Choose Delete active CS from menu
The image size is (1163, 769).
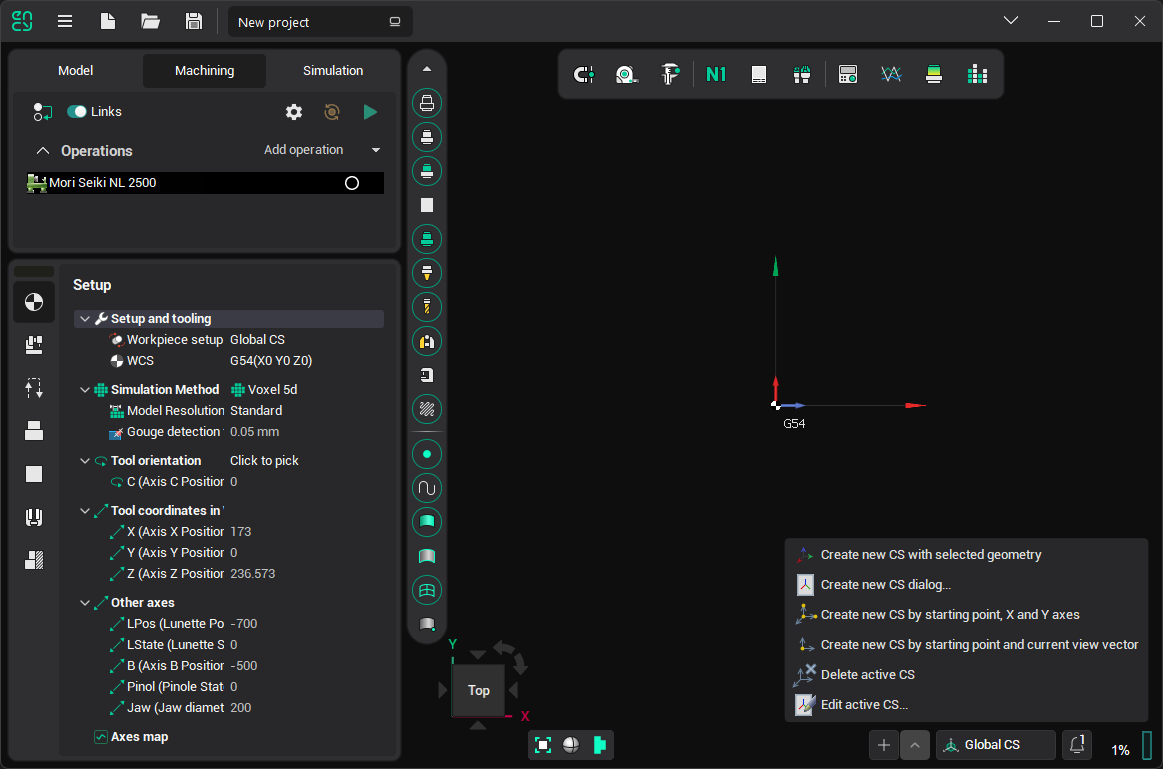tap(867, 675)
